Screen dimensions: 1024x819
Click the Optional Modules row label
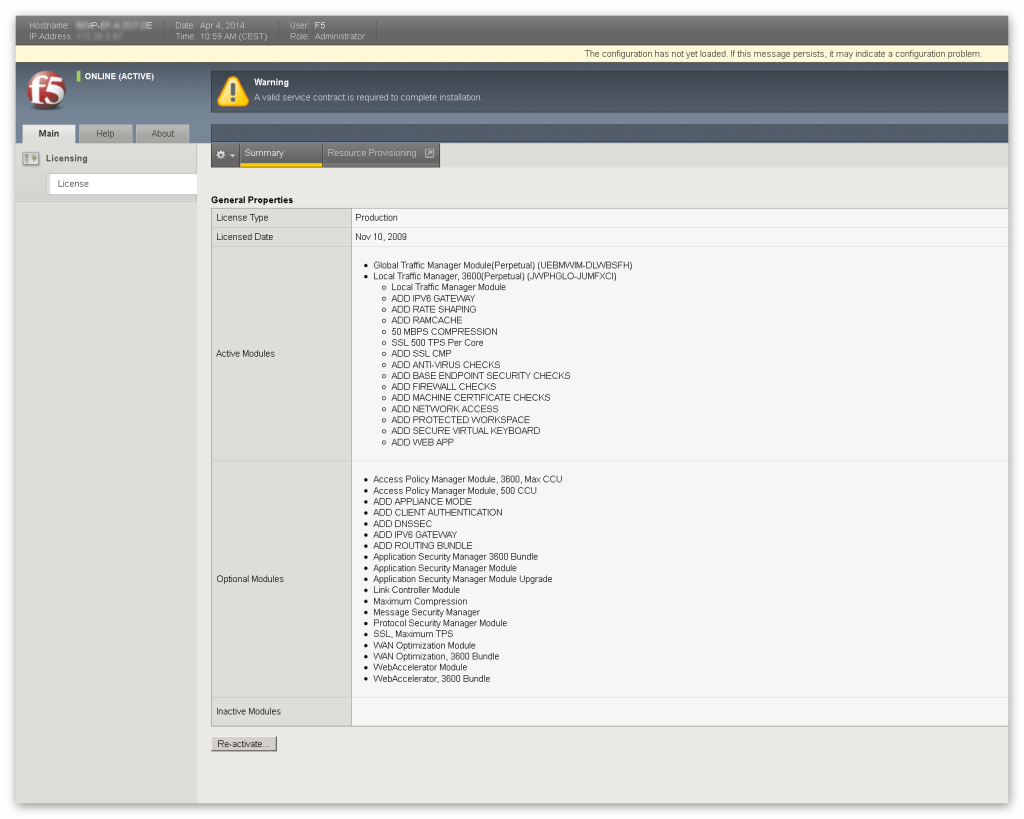[x=250, y=579]
